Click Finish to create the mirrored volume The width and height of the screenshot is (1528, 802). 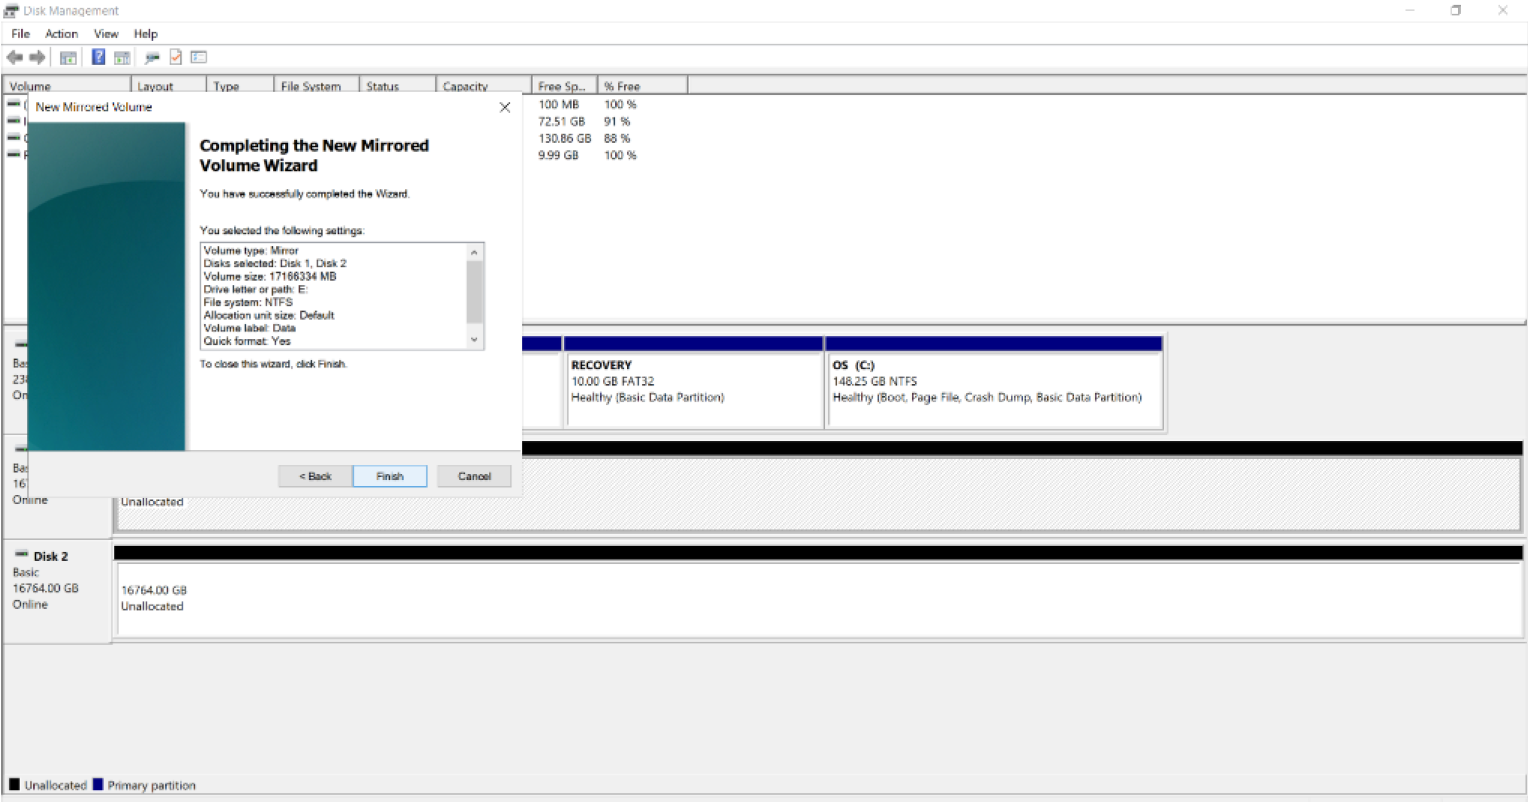pyautogui.click(x=390, y=476)
